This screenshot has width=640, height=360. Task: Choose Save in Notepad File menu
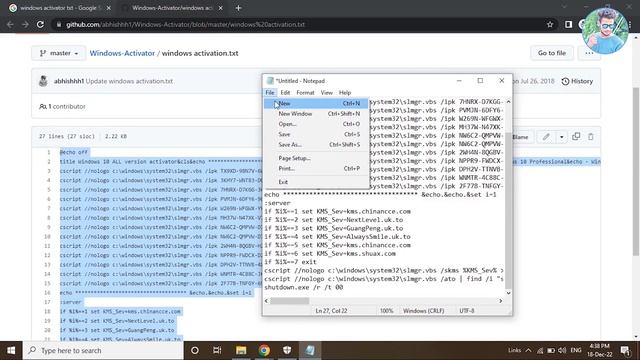(316, 134)
